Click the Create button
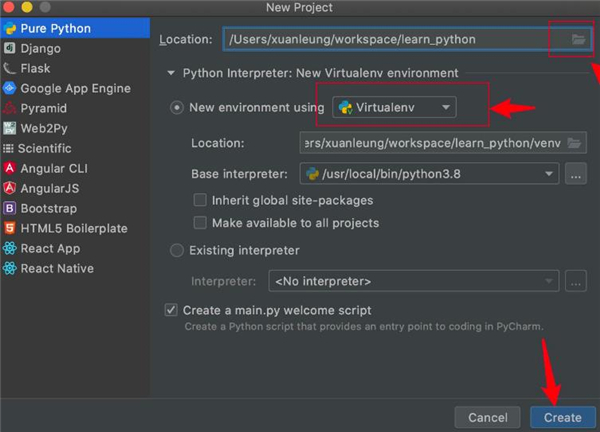600x432 pixels. (x=562, y=417)
